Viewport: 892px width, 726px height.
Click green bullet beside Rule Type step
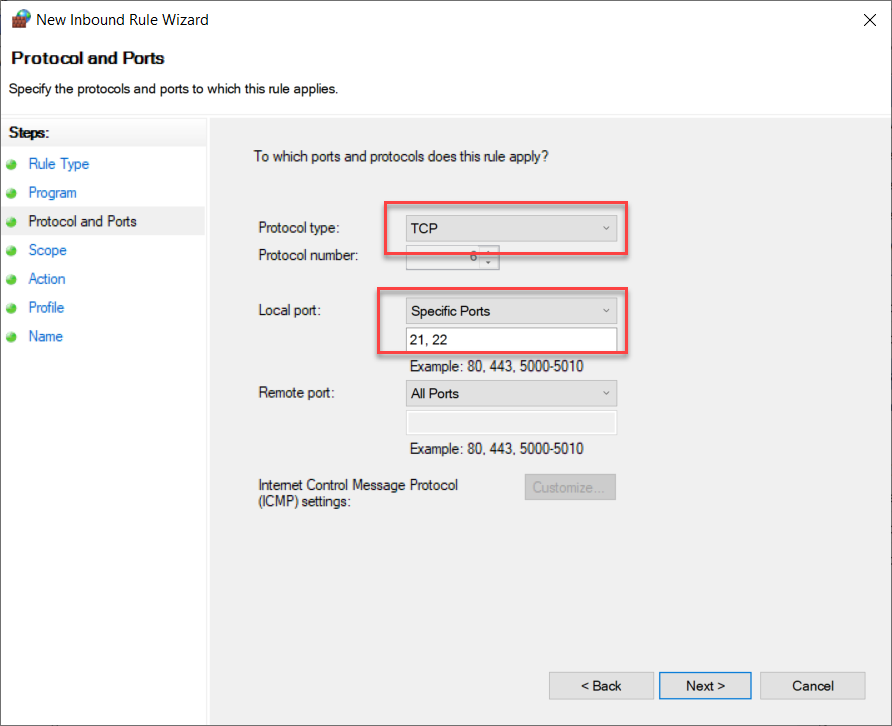(12, 165)
